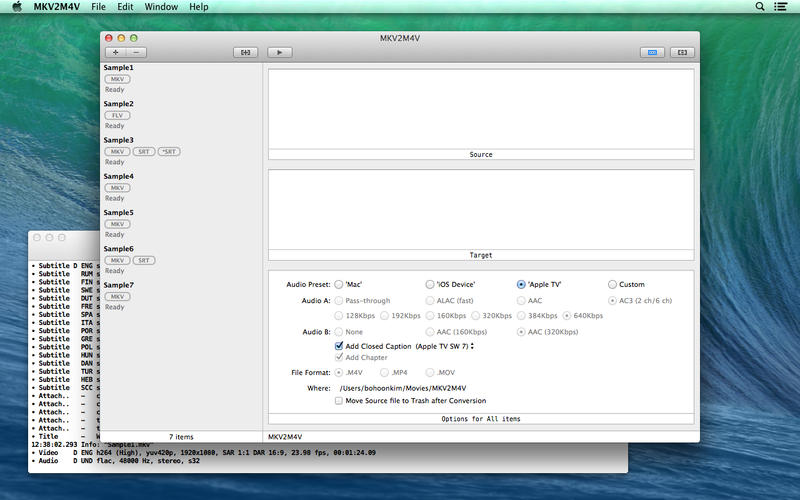Click the MKV tag under Sample1
The height and width of the screenshot is (500, 800).
[117, 79]
